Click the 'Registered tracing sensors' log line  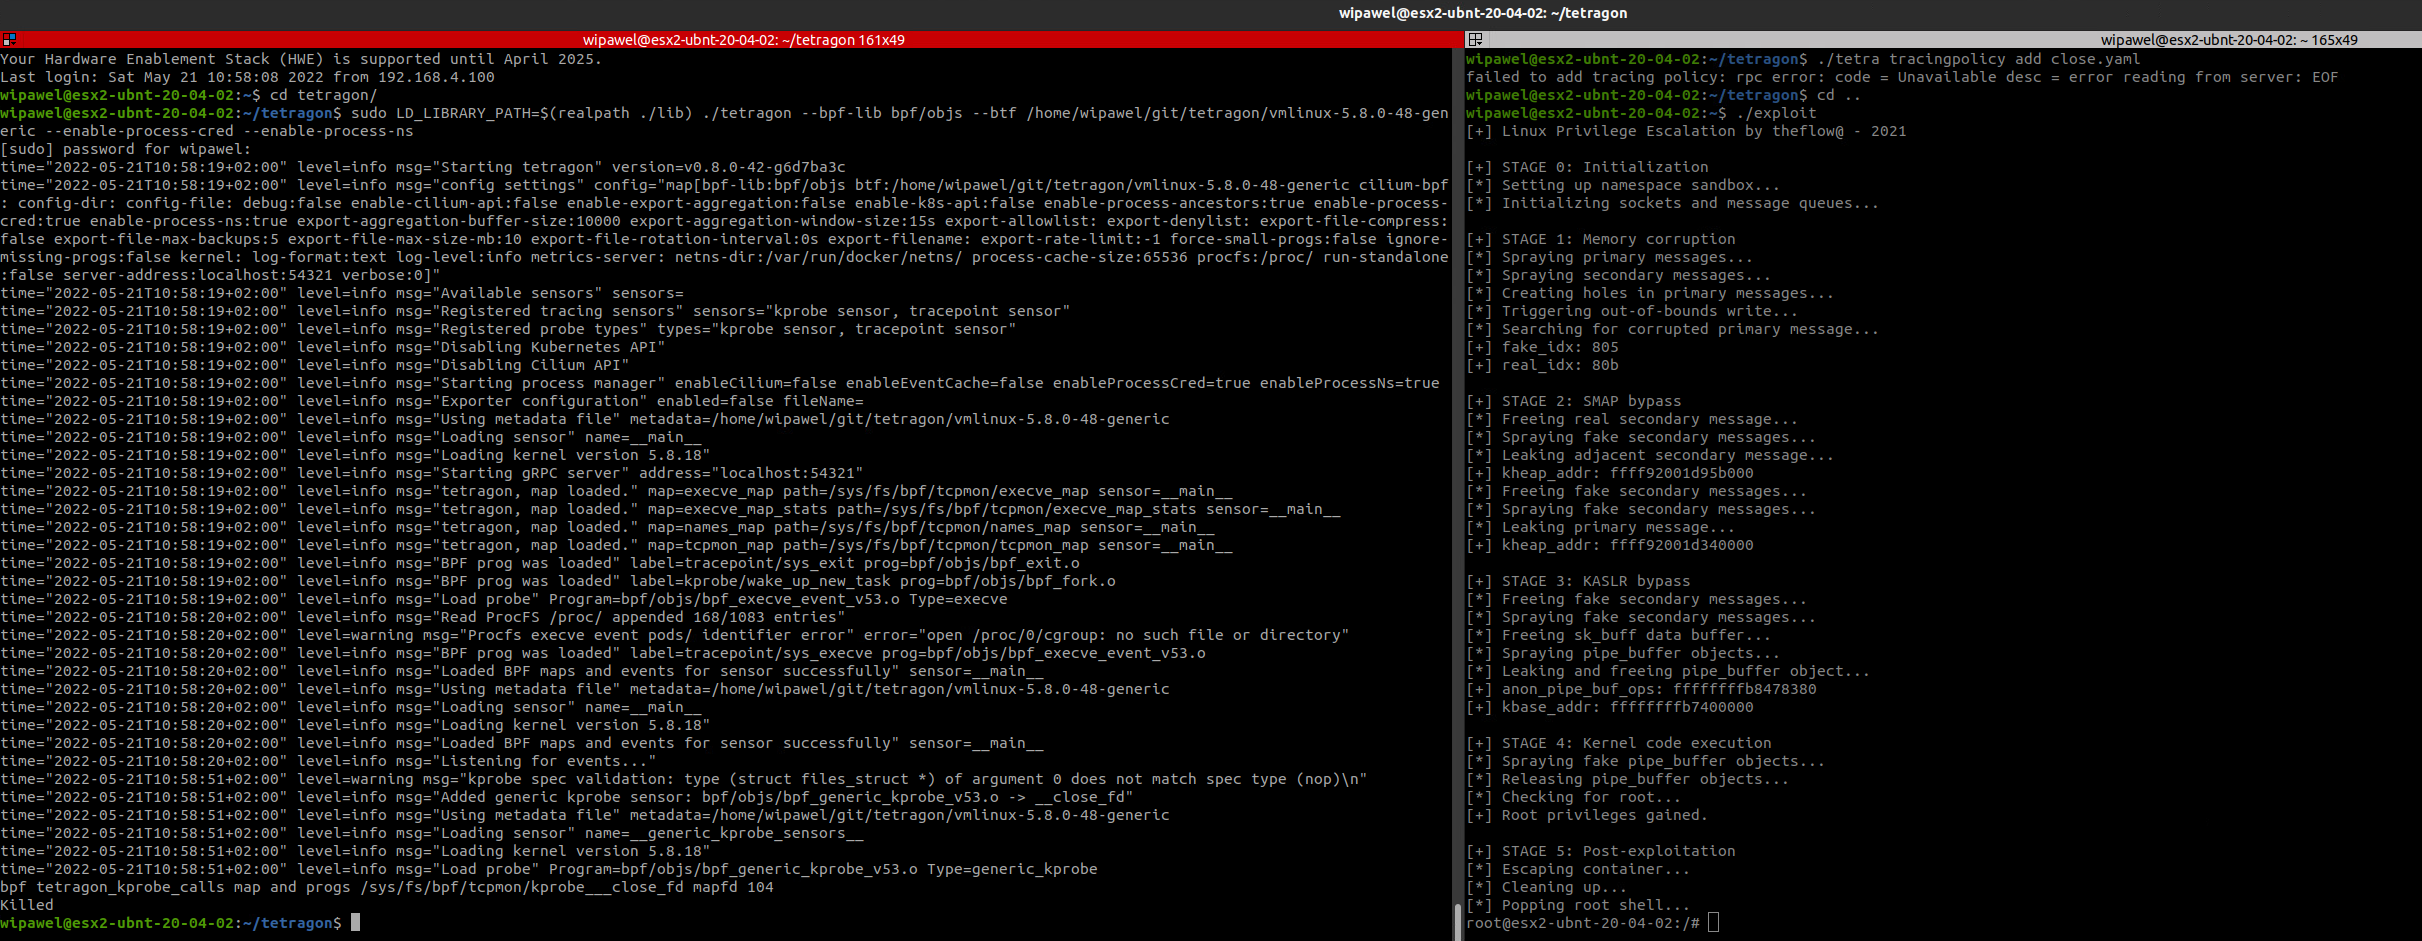click(535, 311)
